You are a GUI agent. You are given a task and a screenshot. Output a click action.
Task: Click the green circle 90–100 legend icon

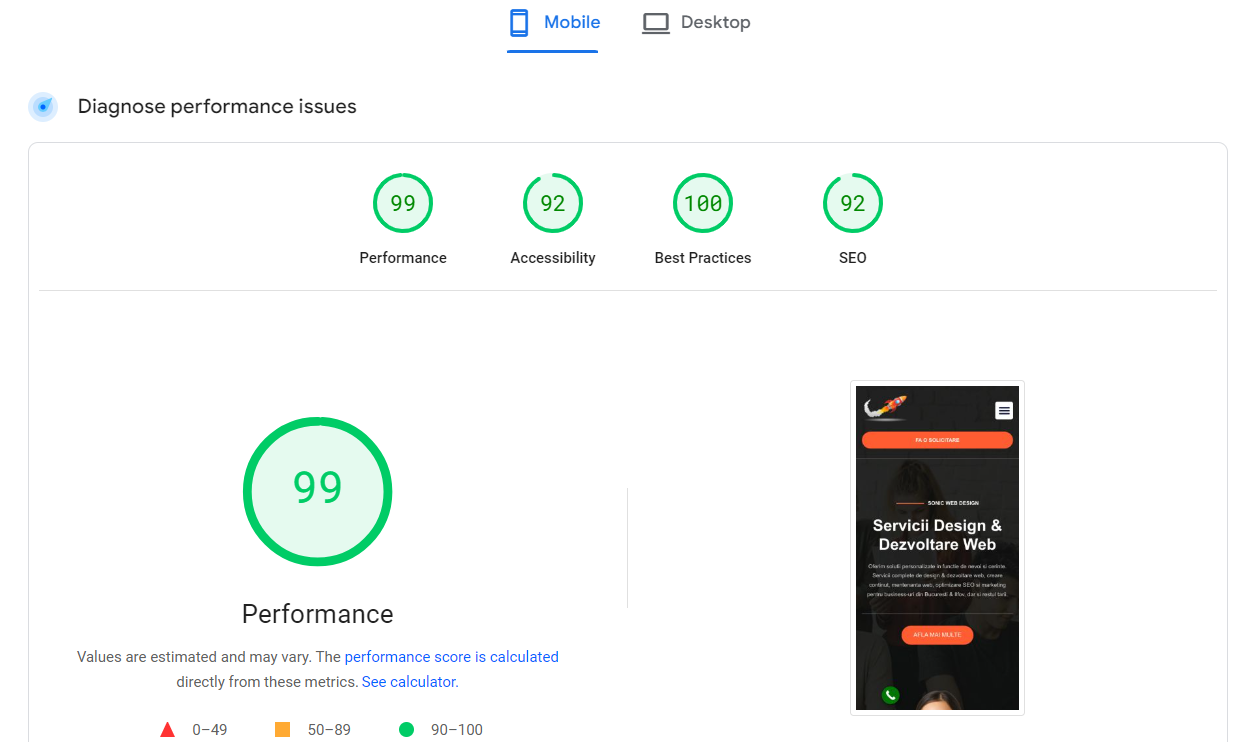tap(406, 730)
